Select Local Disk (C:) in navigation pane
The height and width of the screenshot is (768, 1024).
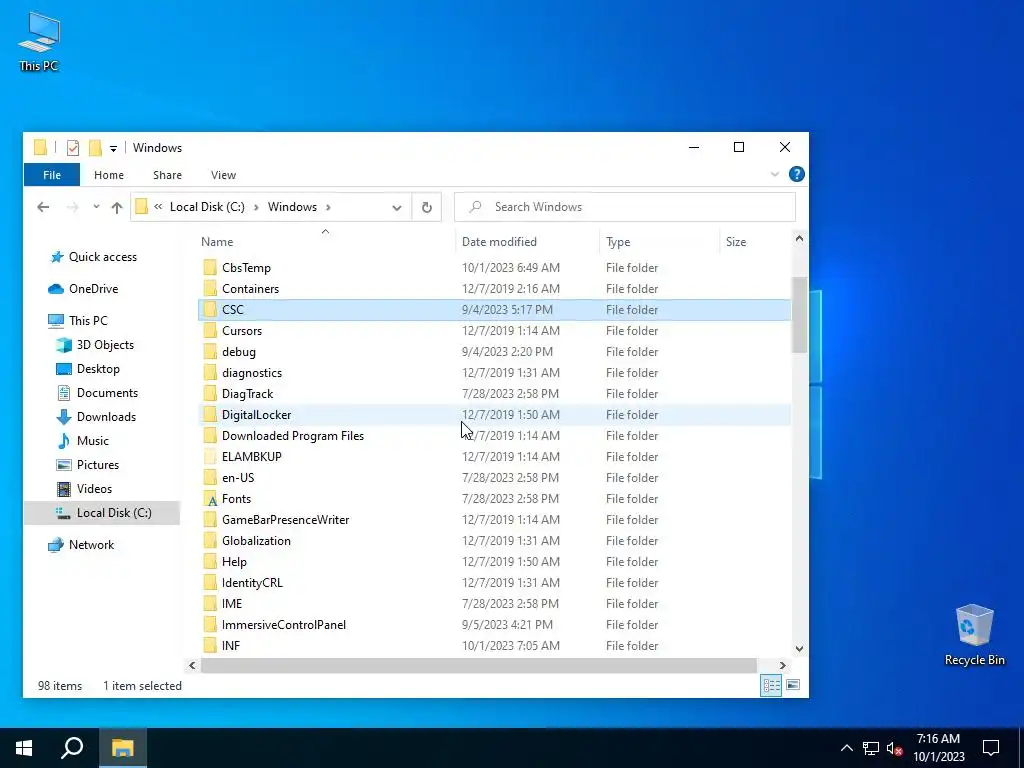(x=102, y=513)
